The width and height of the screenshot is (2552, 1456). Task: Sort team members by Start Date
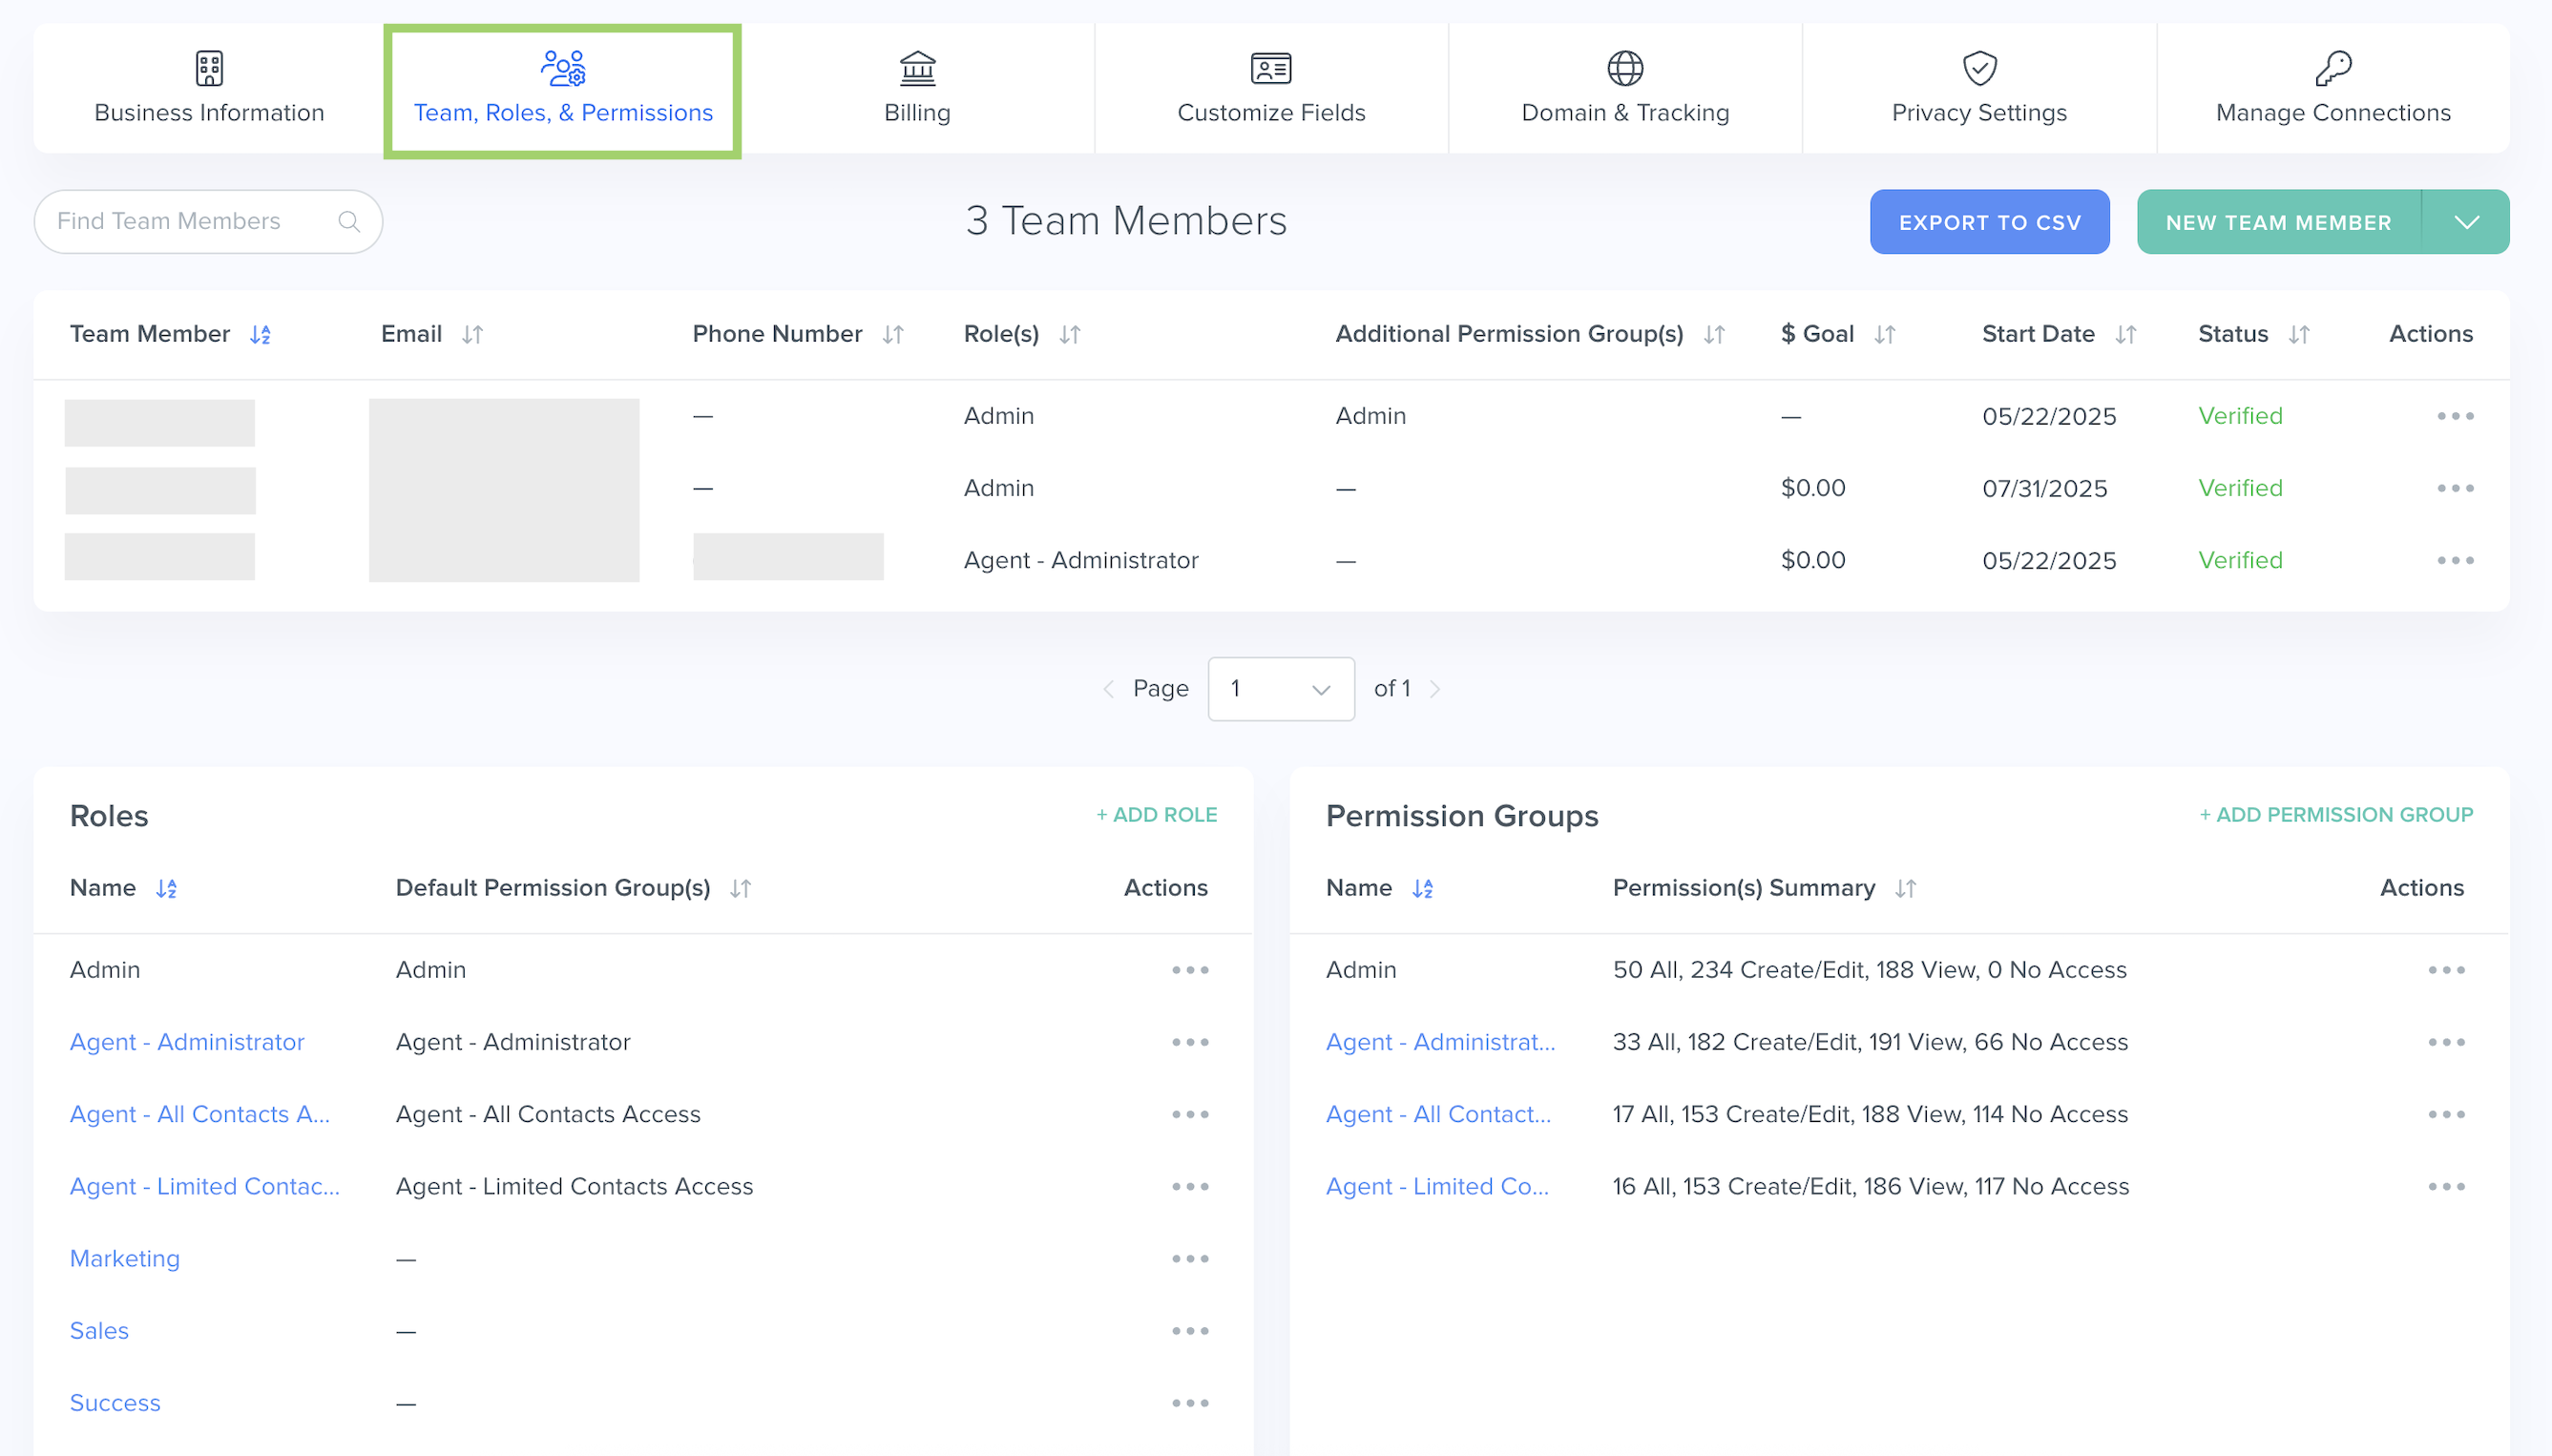(2125, 334)
